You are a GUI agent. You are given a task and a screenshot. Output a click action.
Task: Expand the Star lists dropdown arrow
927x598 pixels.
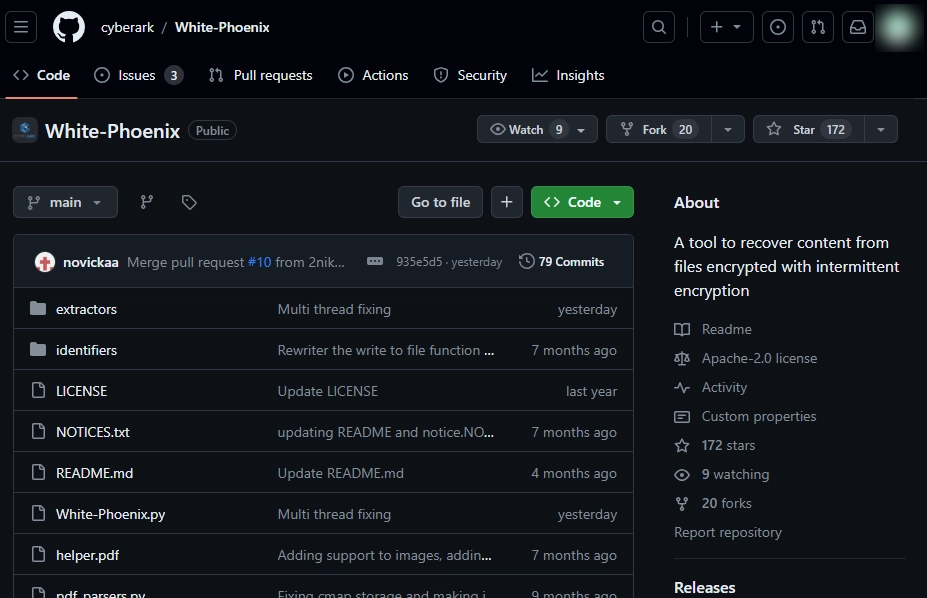pos(881,129)
